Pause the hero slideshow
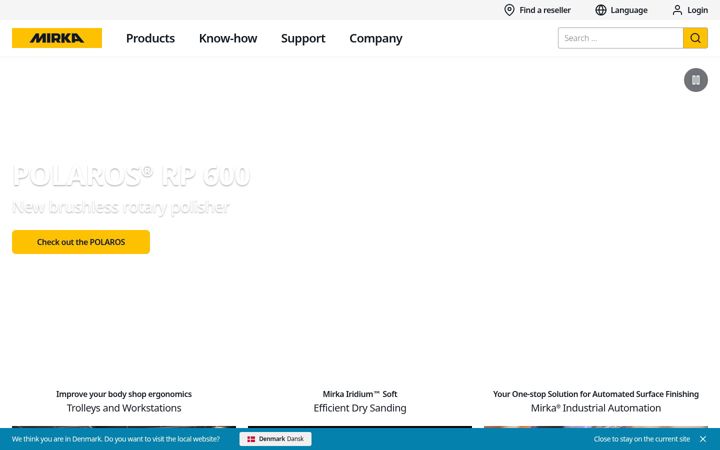This screenshot has height=450, width=720. 696,80
